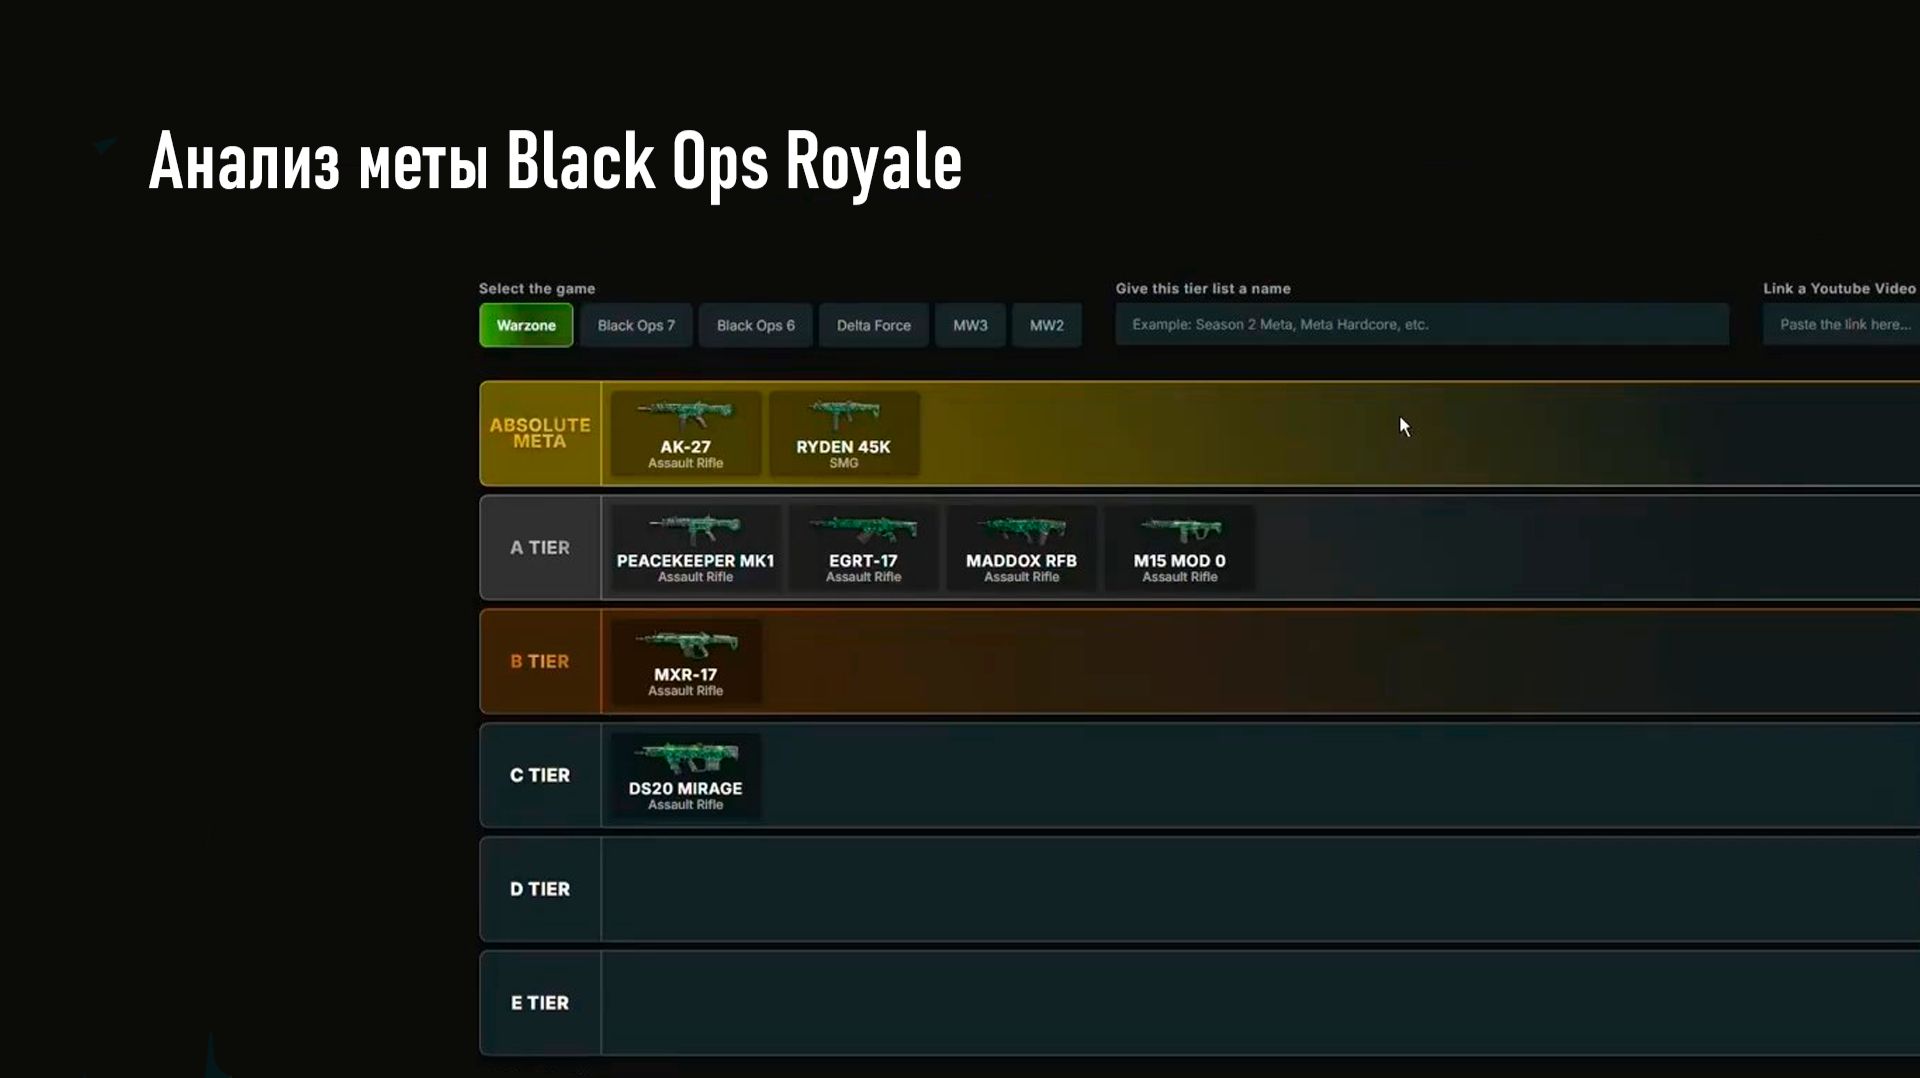
Task: Click the ABSOLUTE META tier label
Action: tap(539, 433)
